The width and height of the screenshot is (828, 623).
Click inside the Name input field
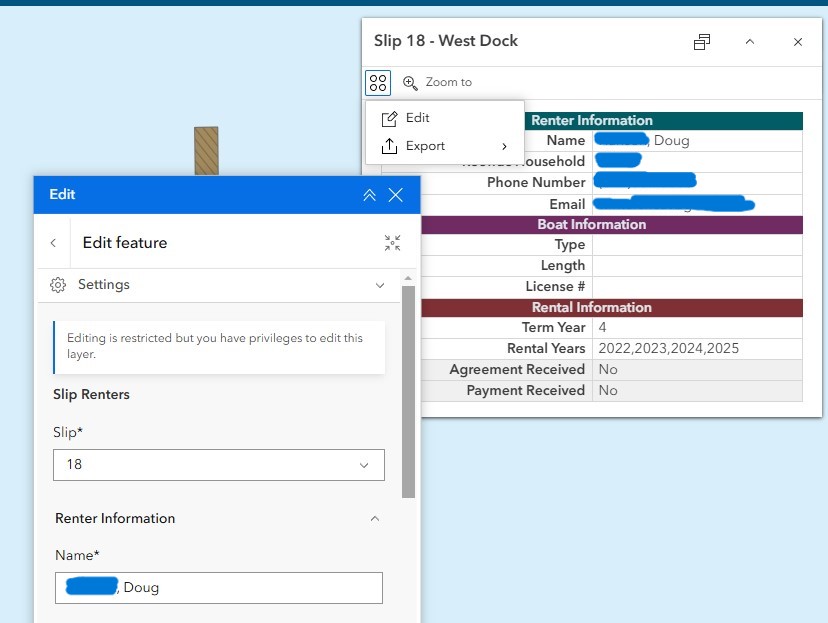218,588
